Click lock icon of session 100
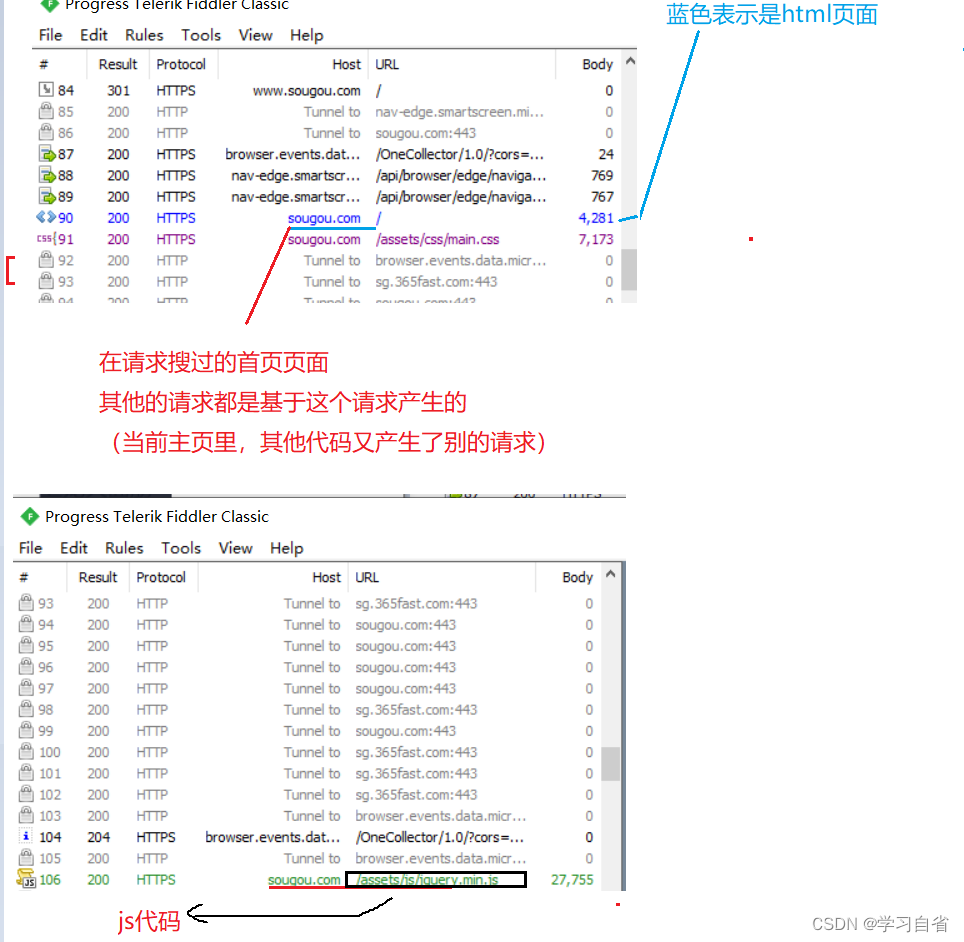Image resolution: width=964 pixels, height=942 pixels. [26, 751]
